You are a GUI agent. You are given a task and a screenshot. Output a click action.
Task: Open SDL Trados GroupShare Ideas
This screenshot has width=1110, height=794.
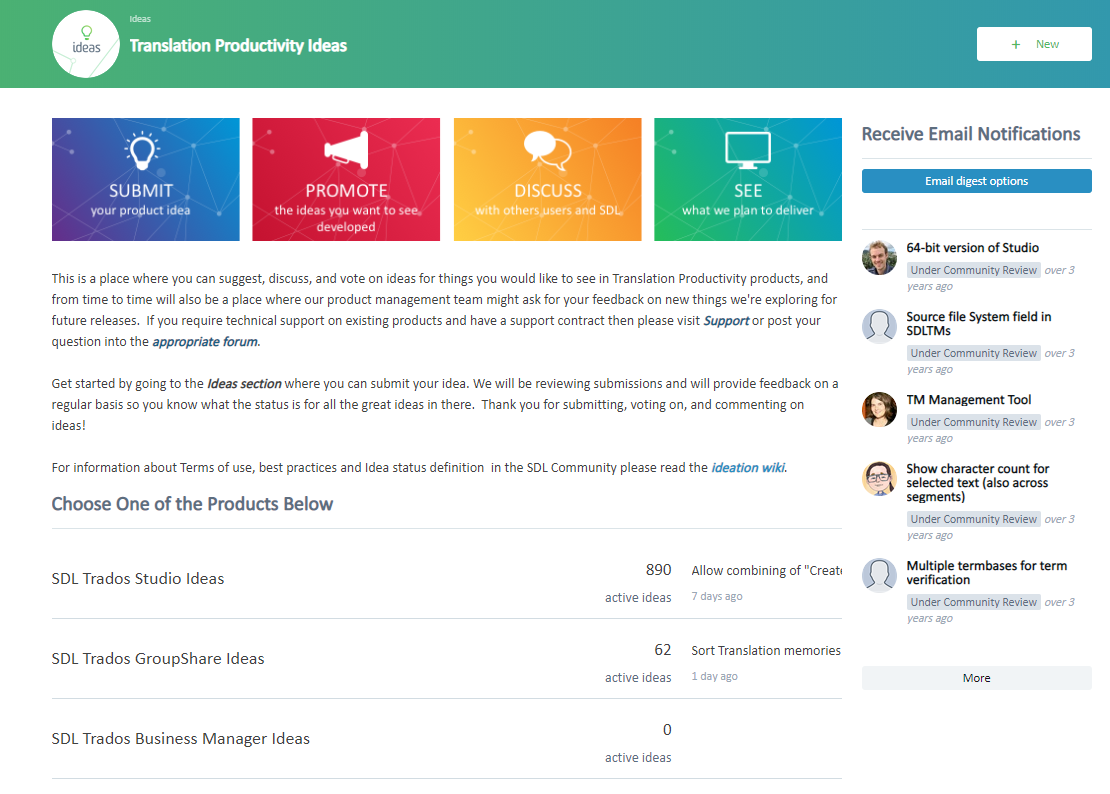158,659
